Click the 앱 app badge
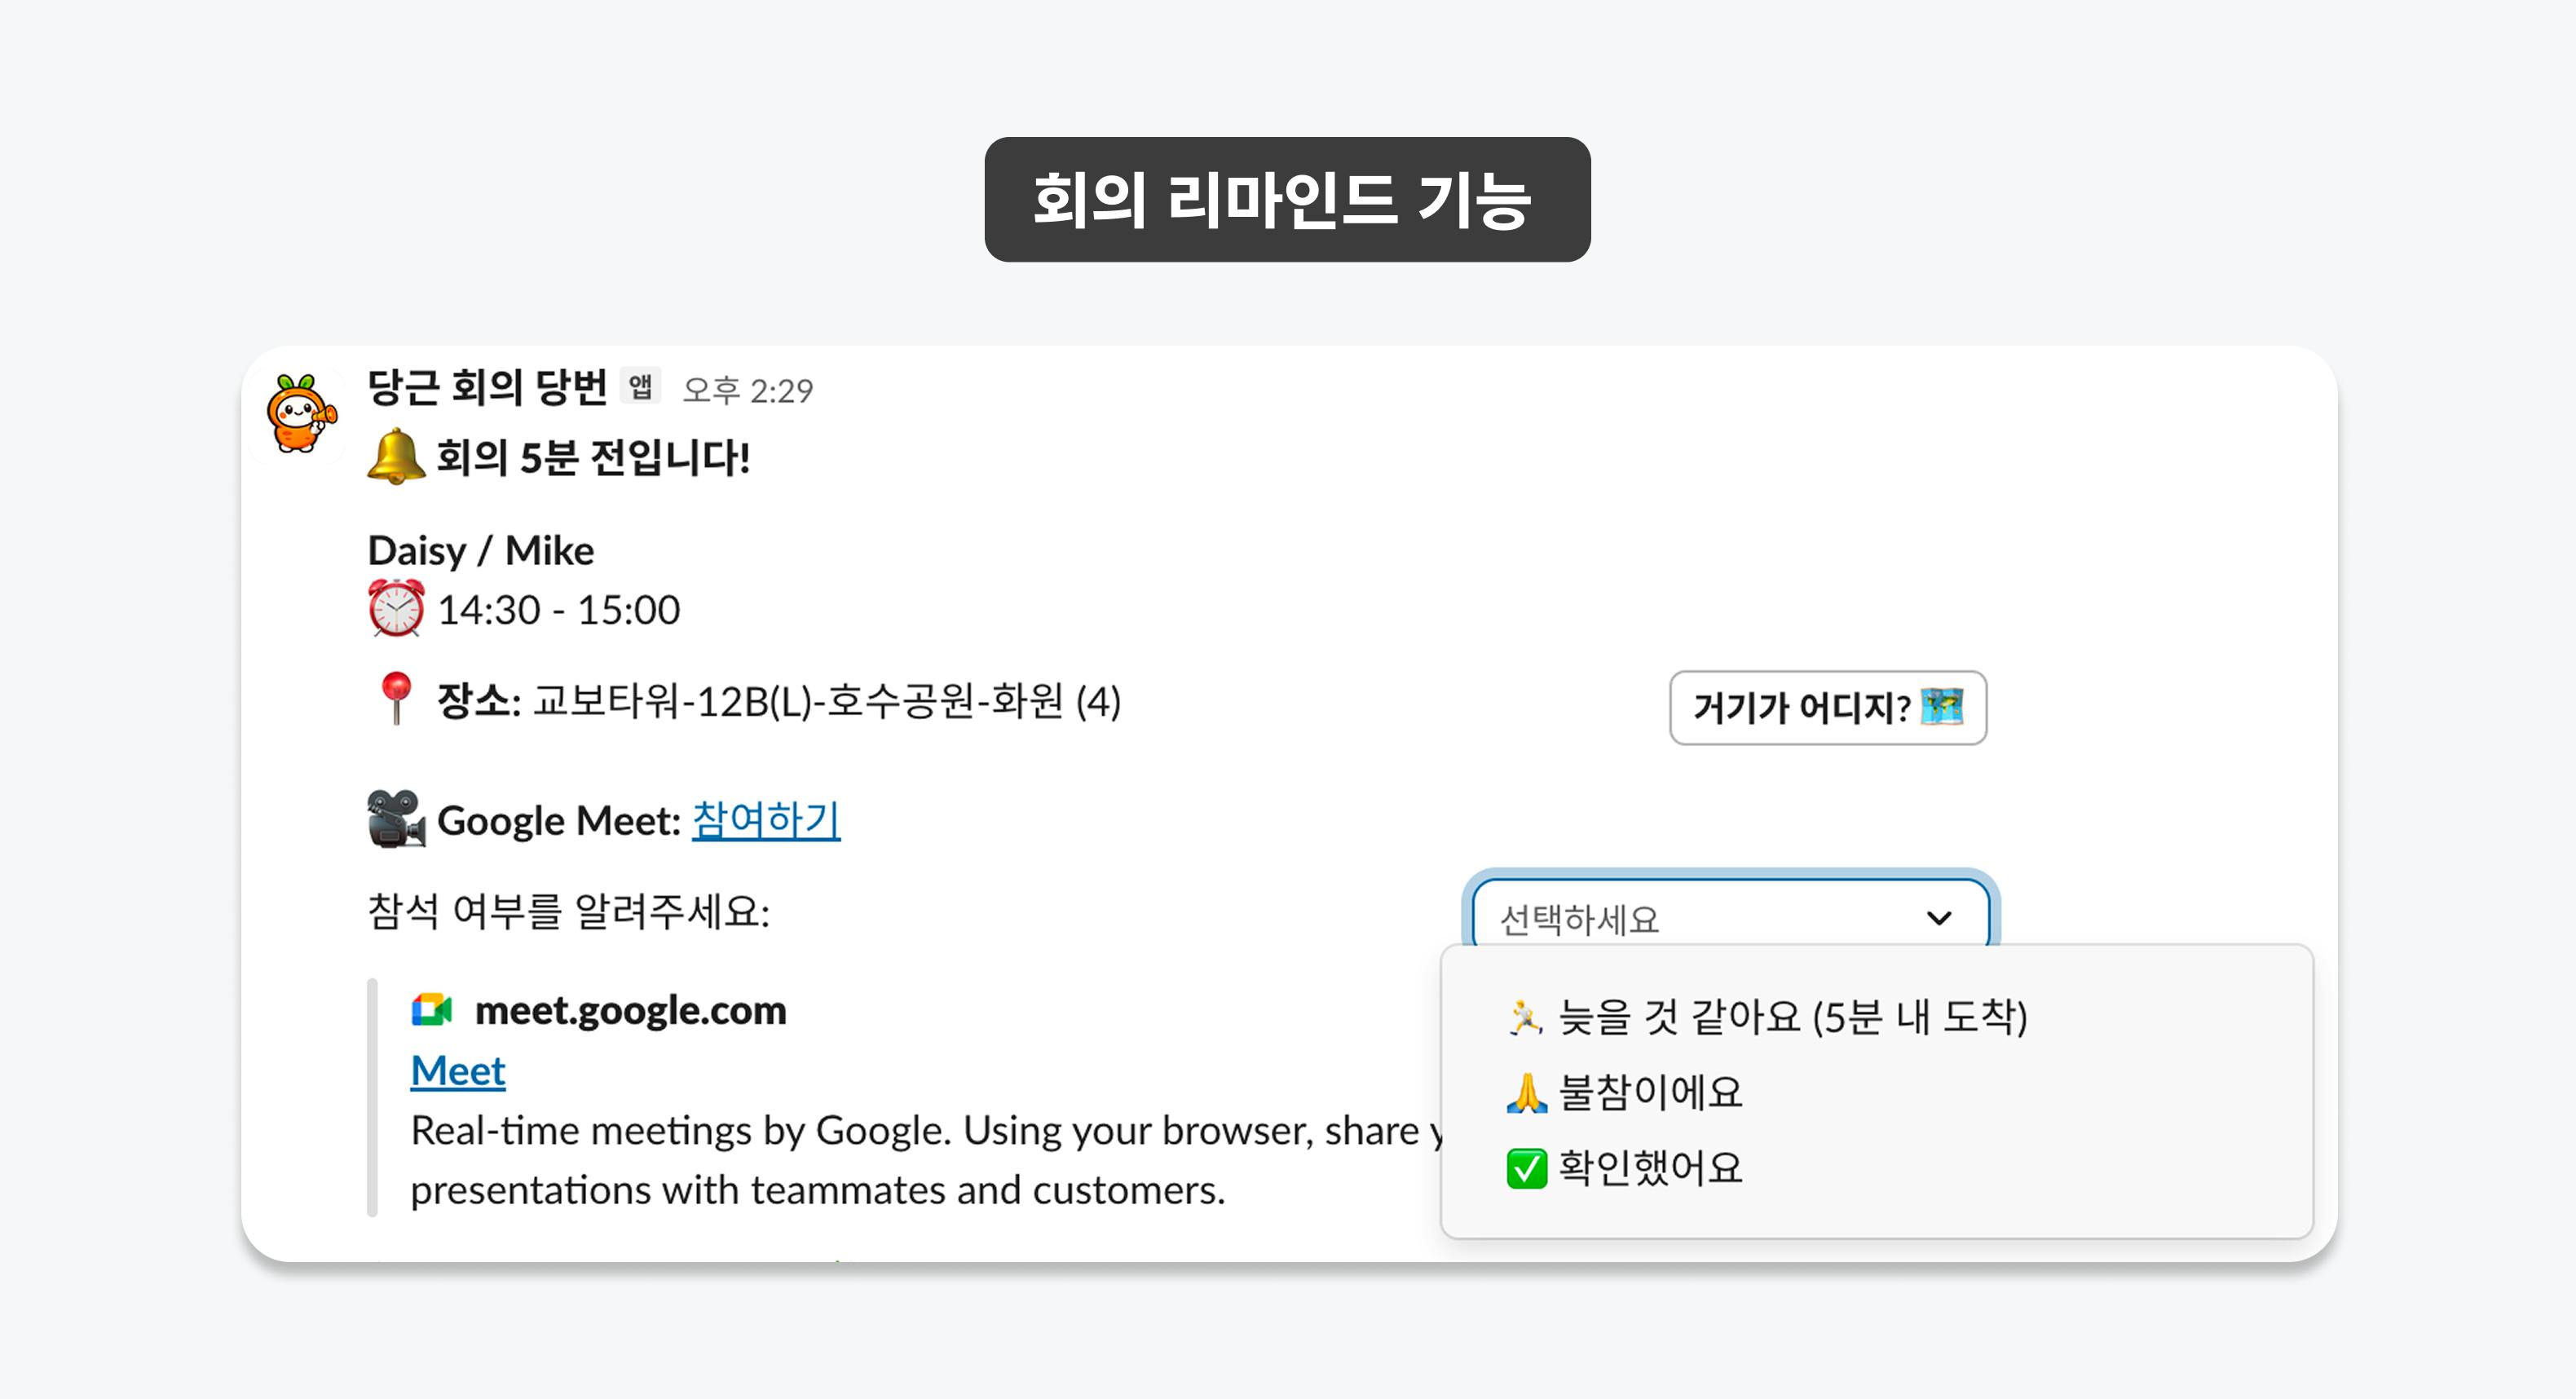This screenshot has width=2576, height=1399. pos(640,386)
